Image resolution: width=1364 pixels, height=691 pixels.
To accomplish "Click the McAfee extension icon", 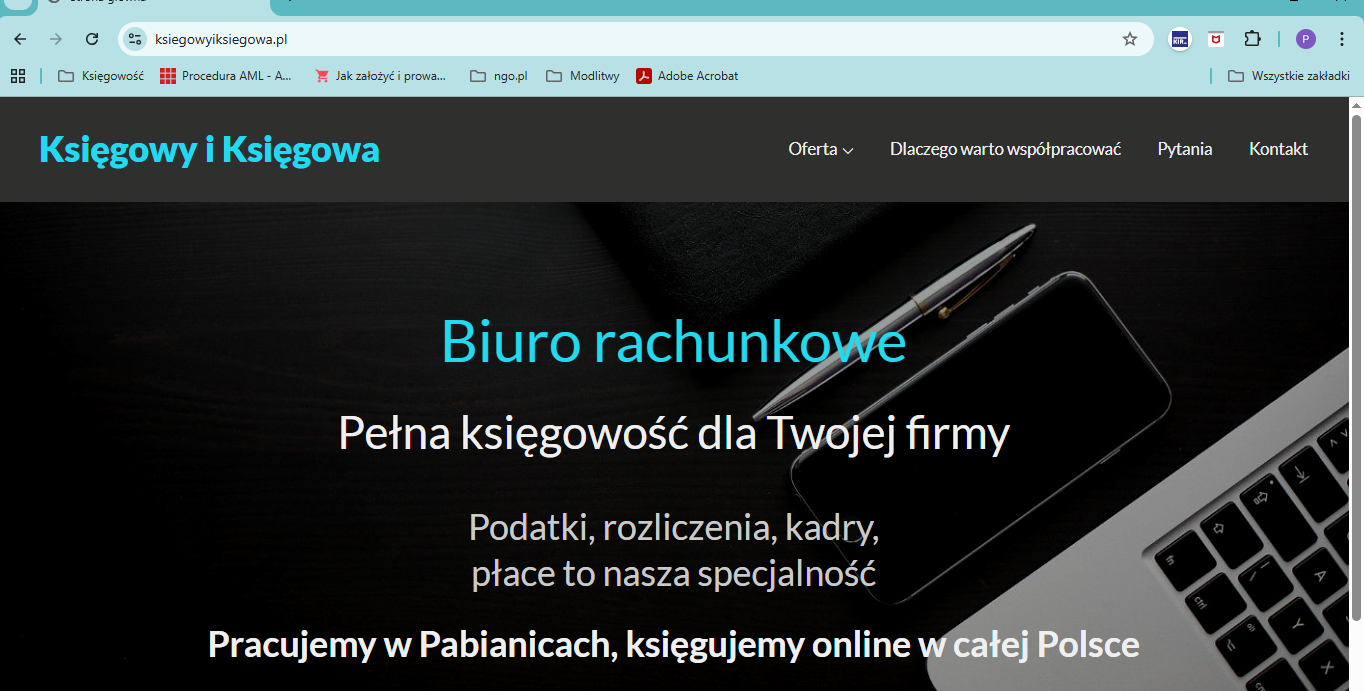I will click(x=1216, y=39).
